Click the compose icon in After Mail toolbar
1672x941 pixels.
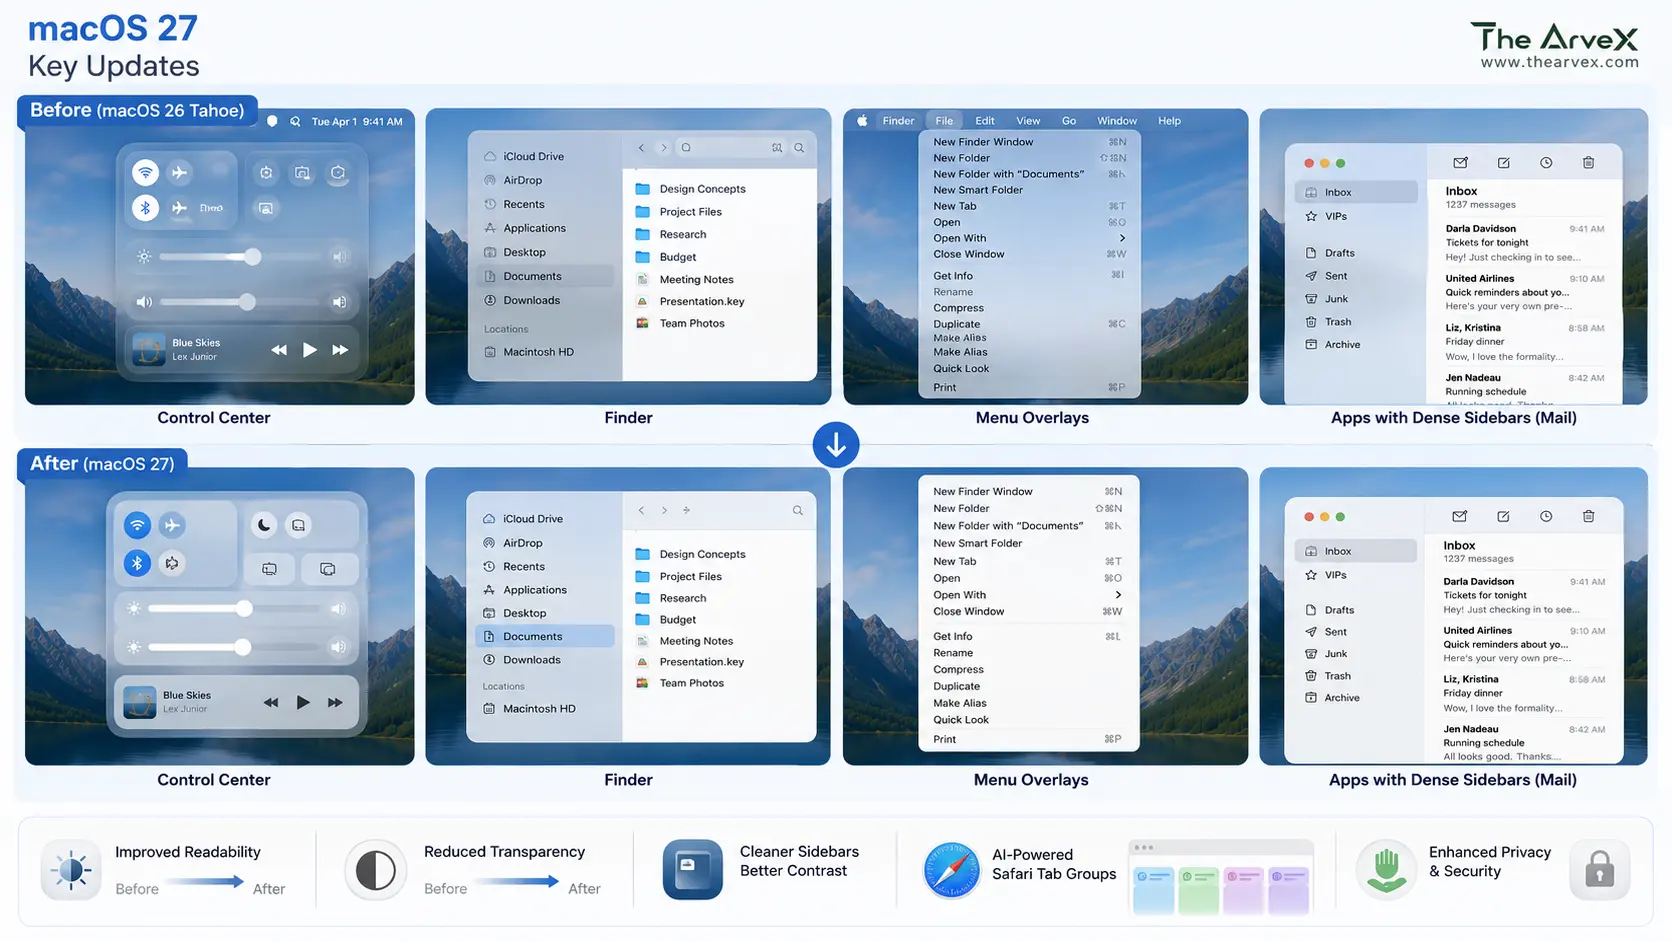[1503, 516]
